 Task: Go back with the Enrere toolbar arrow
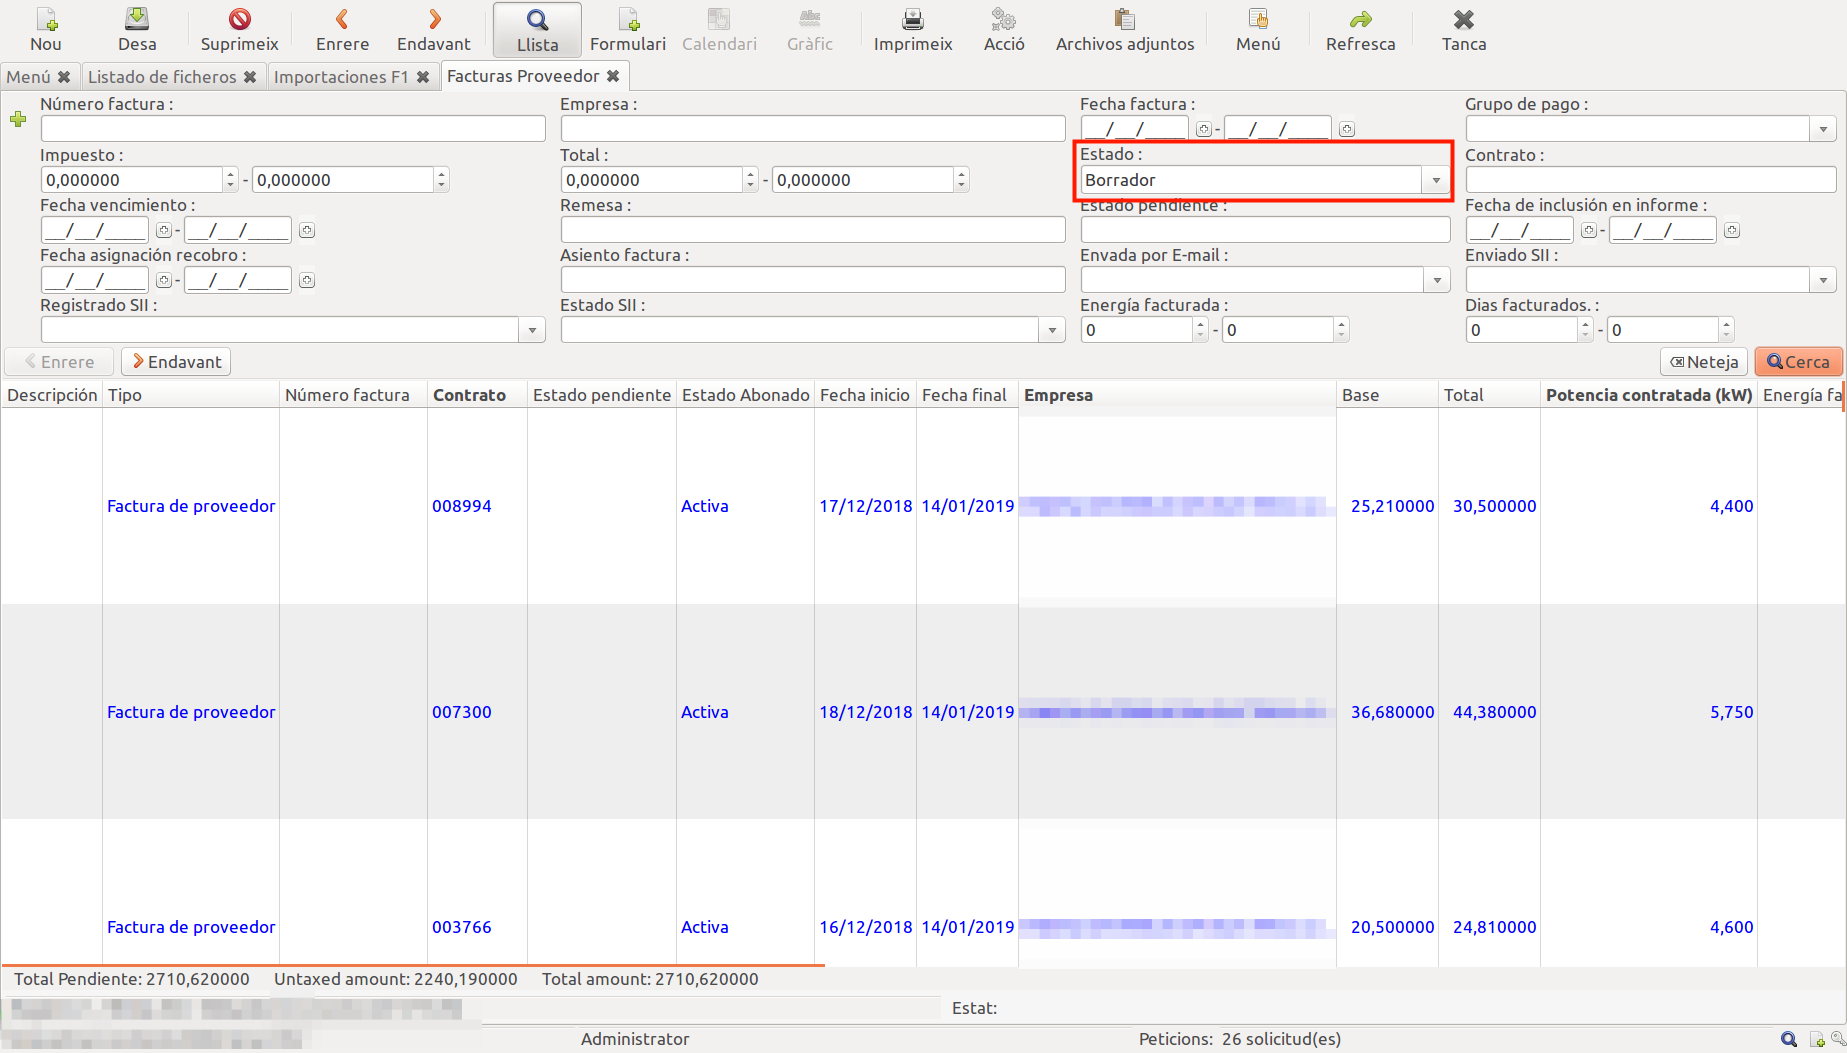pyautogui.click(x=342, y=19)
